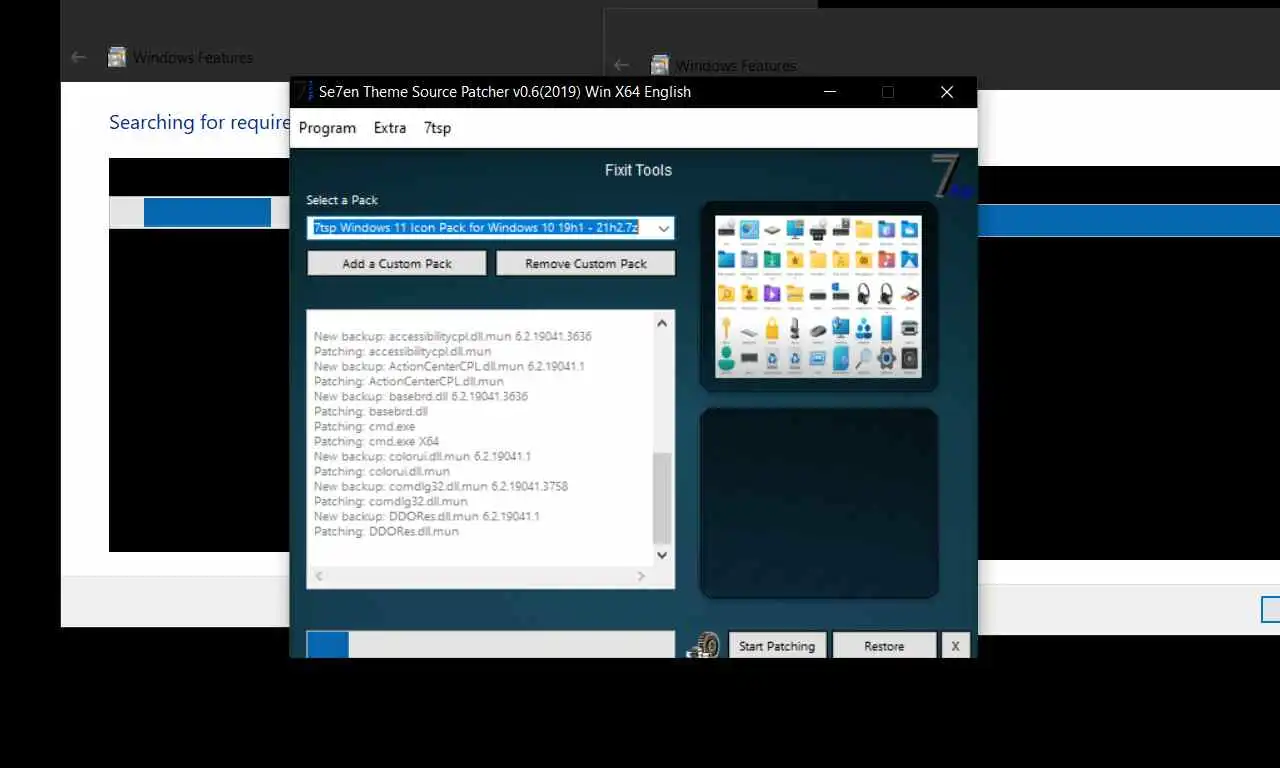This screenshot has width=1280, height=768.
Task: Minimize the Se7en Theme Source Patcher window
Action: 830,92
